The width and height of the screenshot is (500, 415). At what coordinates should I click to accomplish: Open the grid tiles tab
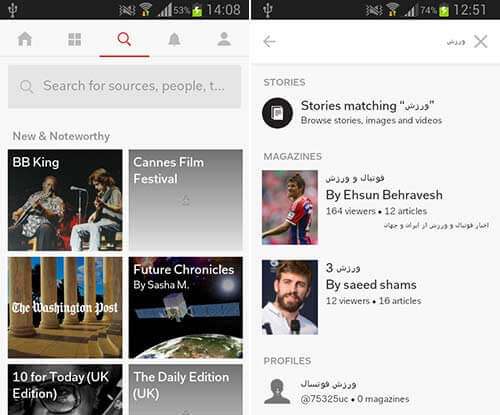click(74, 39)
